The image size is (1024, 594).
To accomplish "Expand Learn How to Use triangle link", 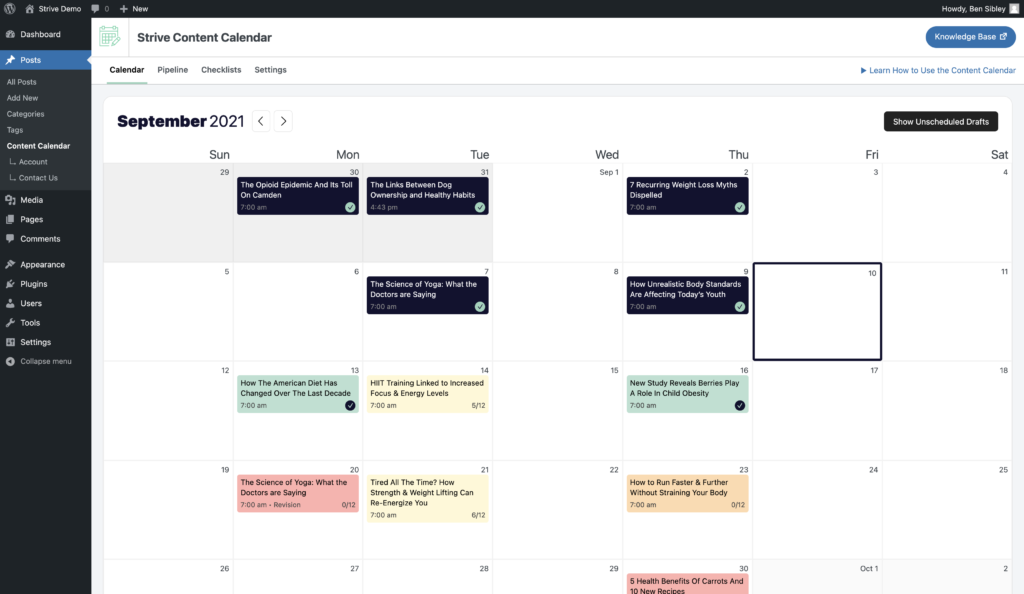I will (x=938, y=70).
